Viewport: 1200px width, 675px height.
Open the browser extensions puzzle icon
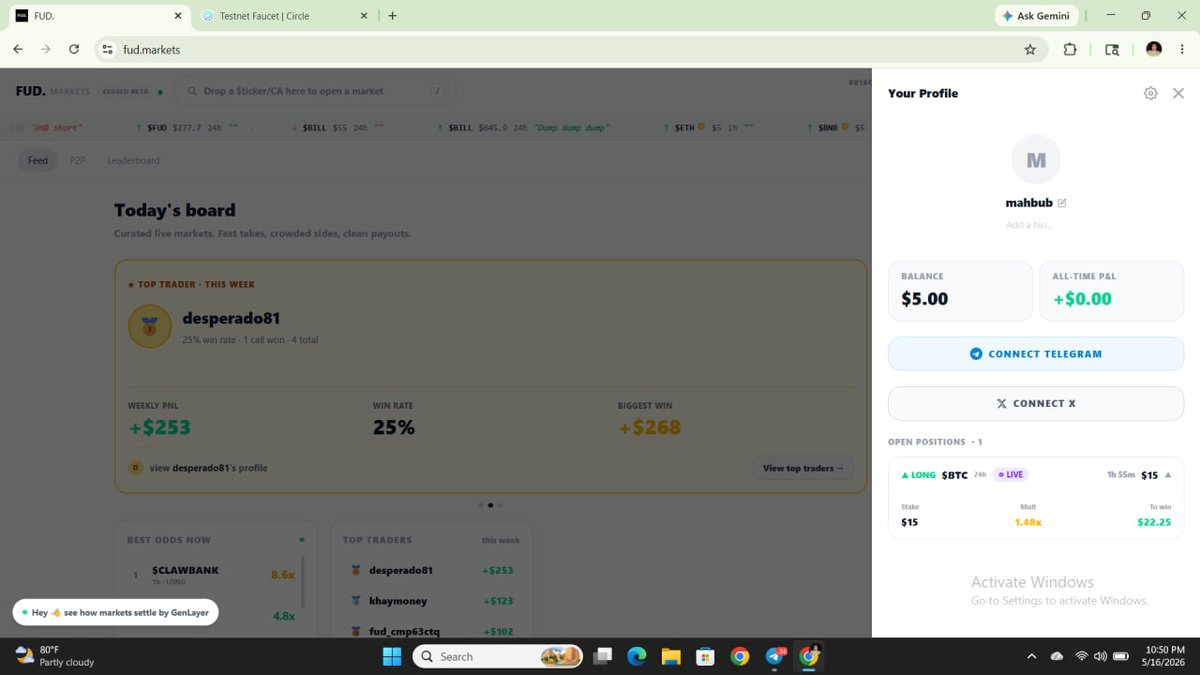[x=1070, y=49]
